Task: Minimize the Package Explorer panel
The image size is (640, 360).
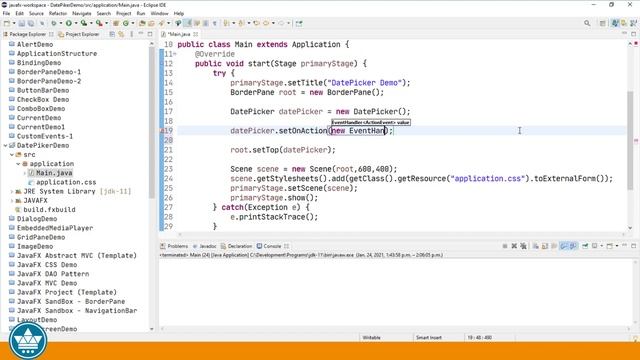Action: pyautogui.click(x=141, y=33)
